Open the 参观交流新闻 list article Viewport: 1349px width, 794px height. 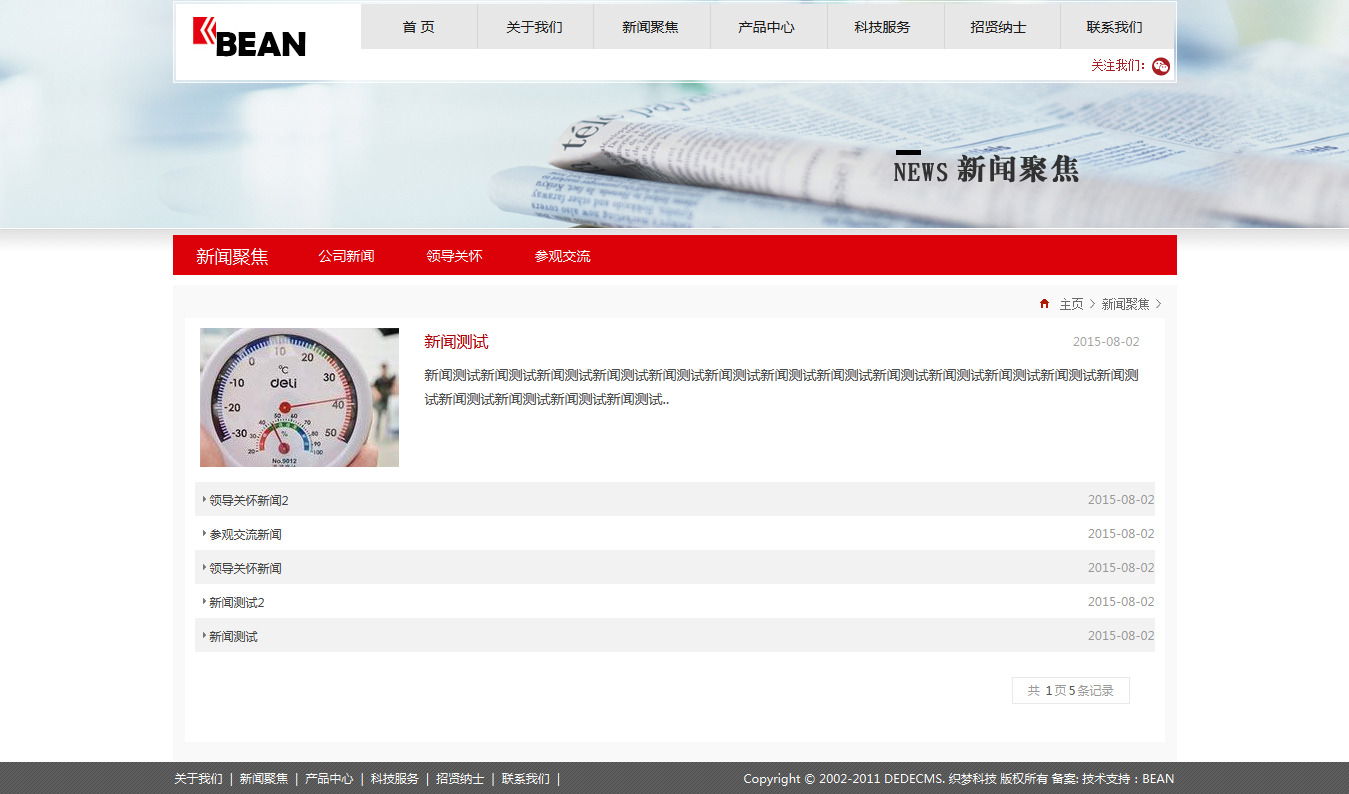coord(245,534)
